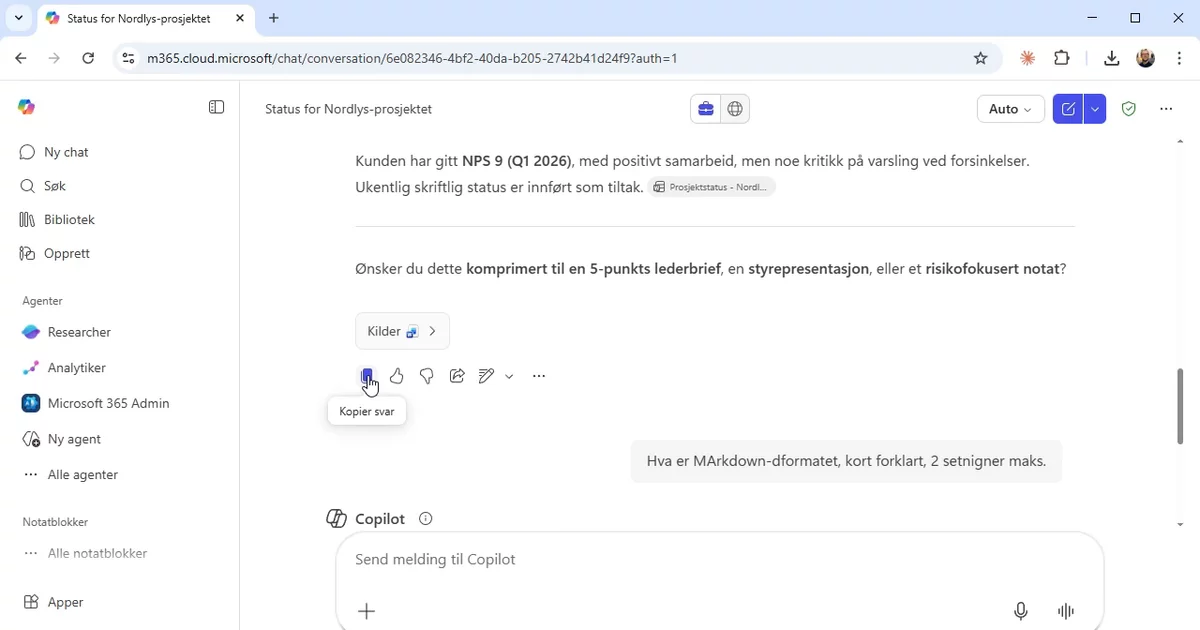Open browser downloads
The width and height of the screenshot is (1200, 630).
[x=1111, y=58]
